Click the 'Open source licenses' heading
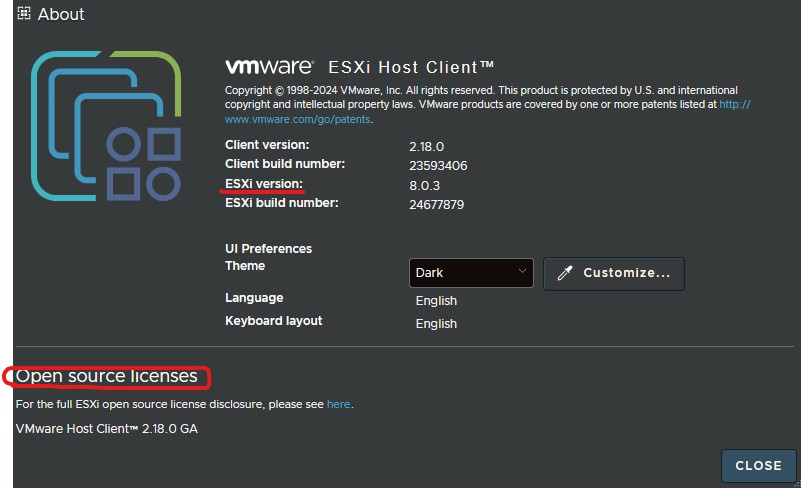The image size is (801, 488). tap(106, 376)
